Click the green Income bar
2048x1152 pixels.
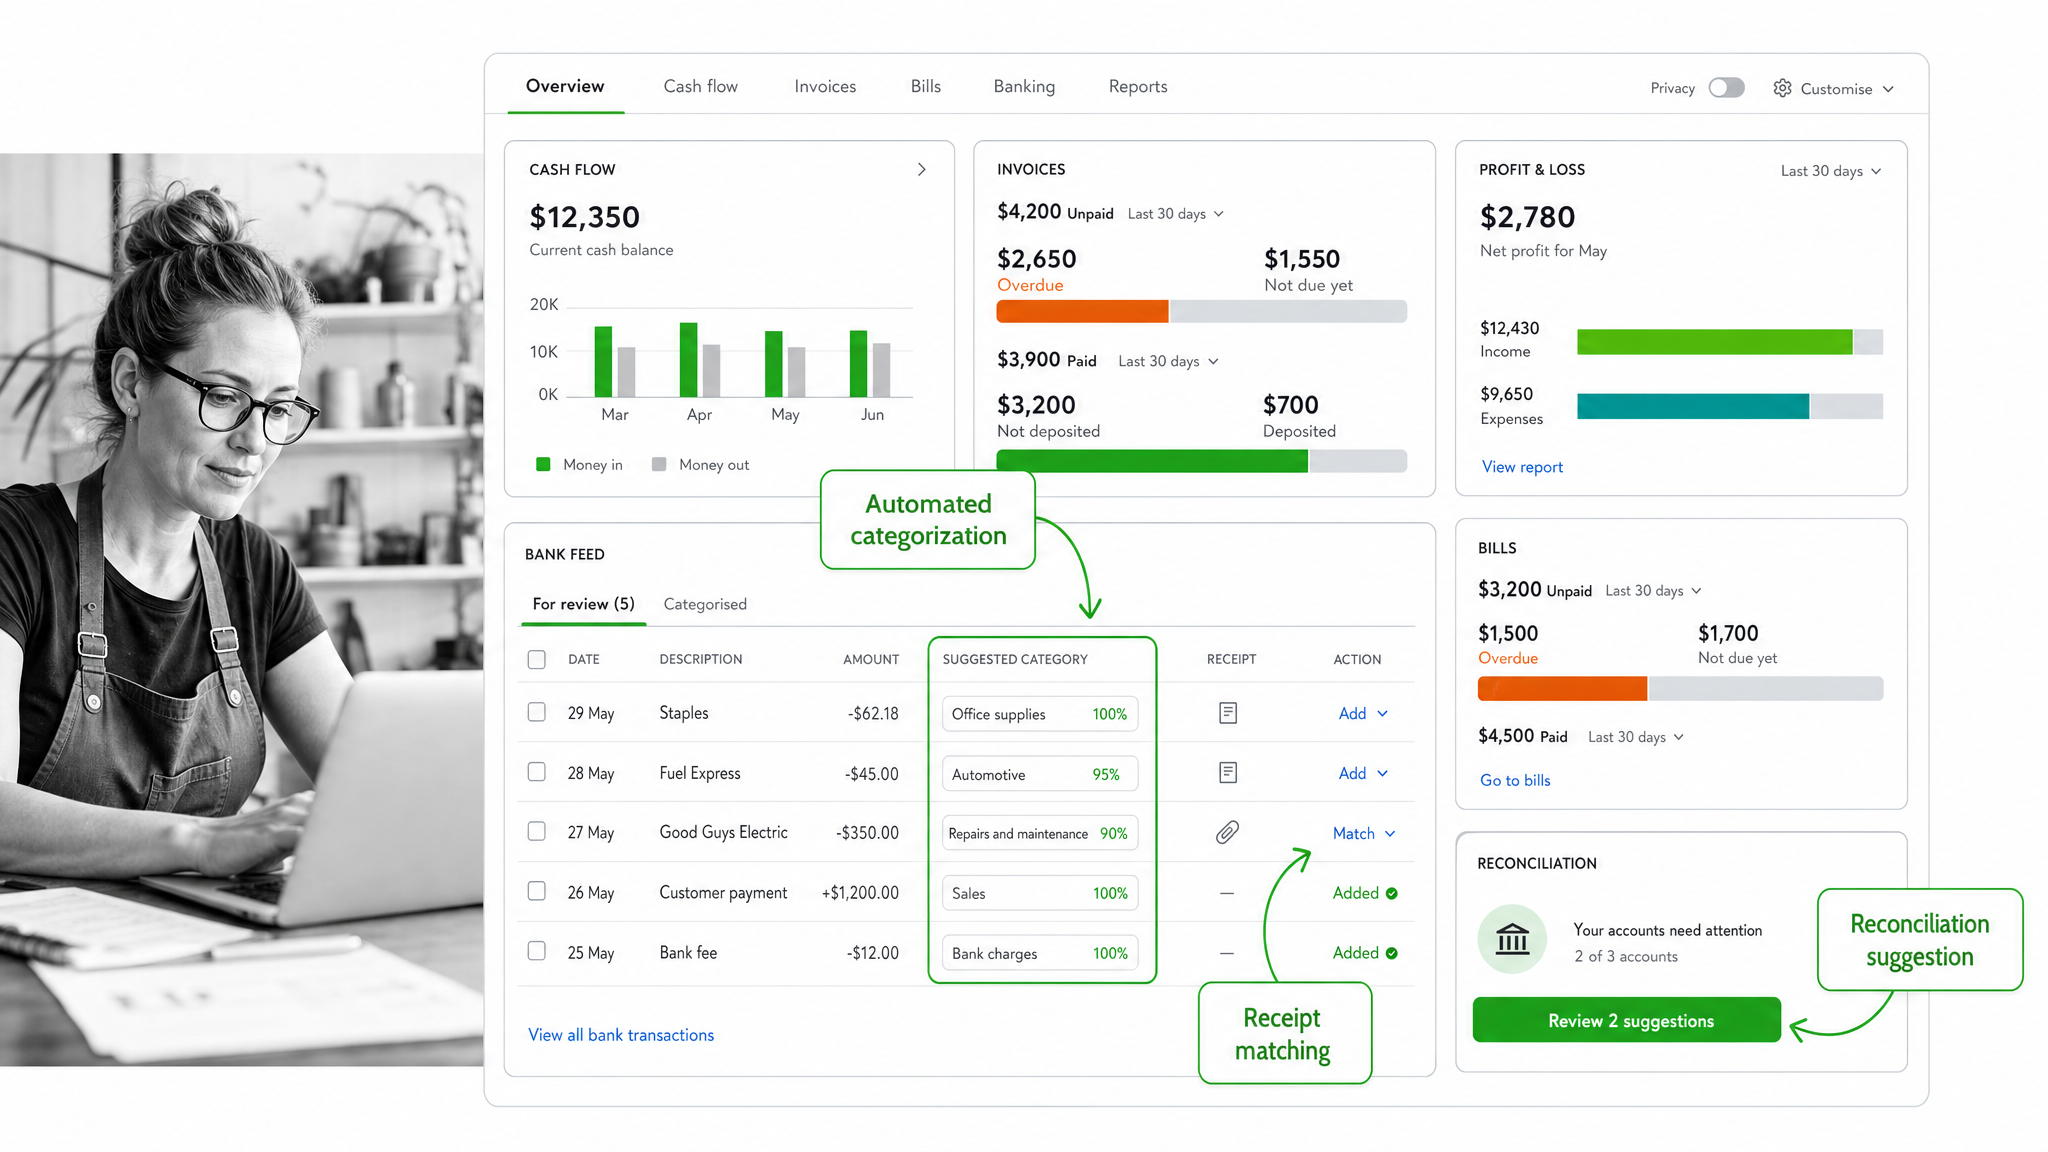[x=1715, y=342]
